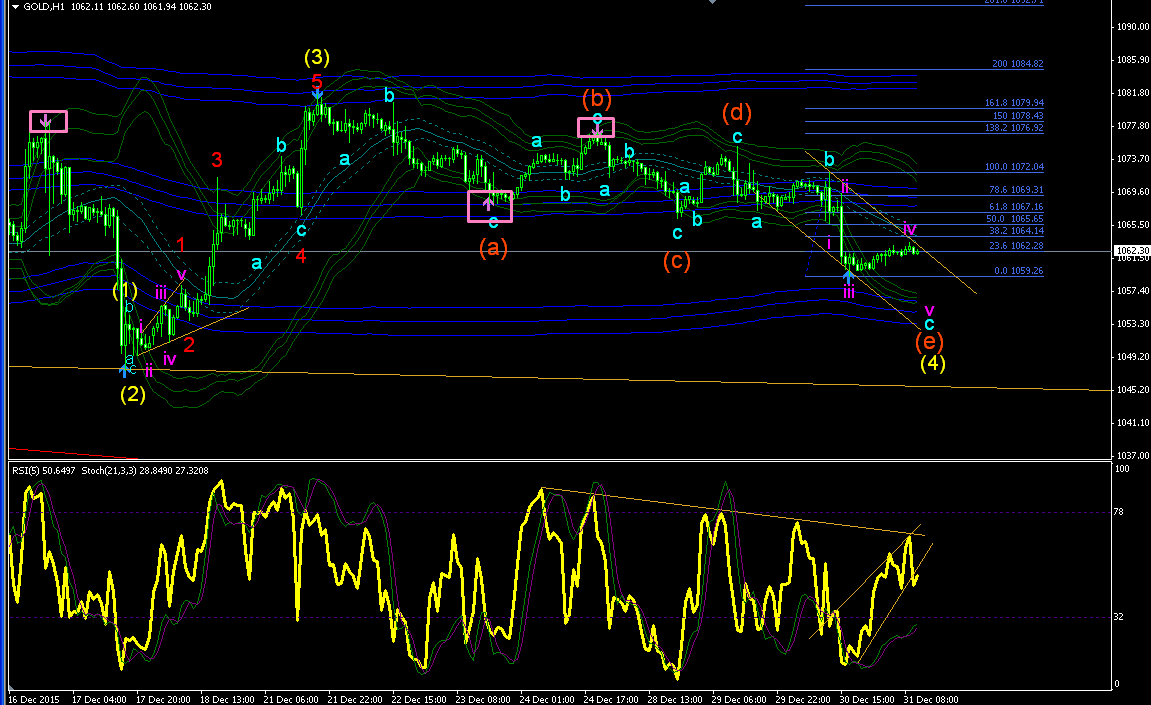
Task: Click the red wave label 1
Action: point(181,245)
